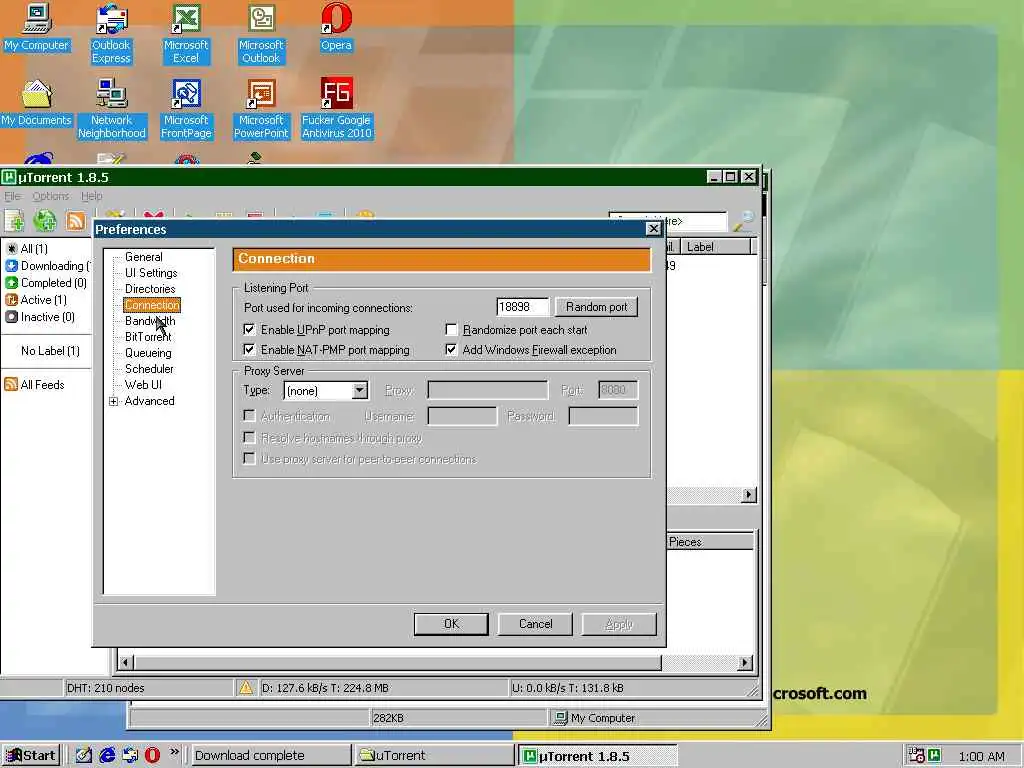Select Downloading category in sidebar
The image size is (1024, 768).
click(x=47, y=266)
